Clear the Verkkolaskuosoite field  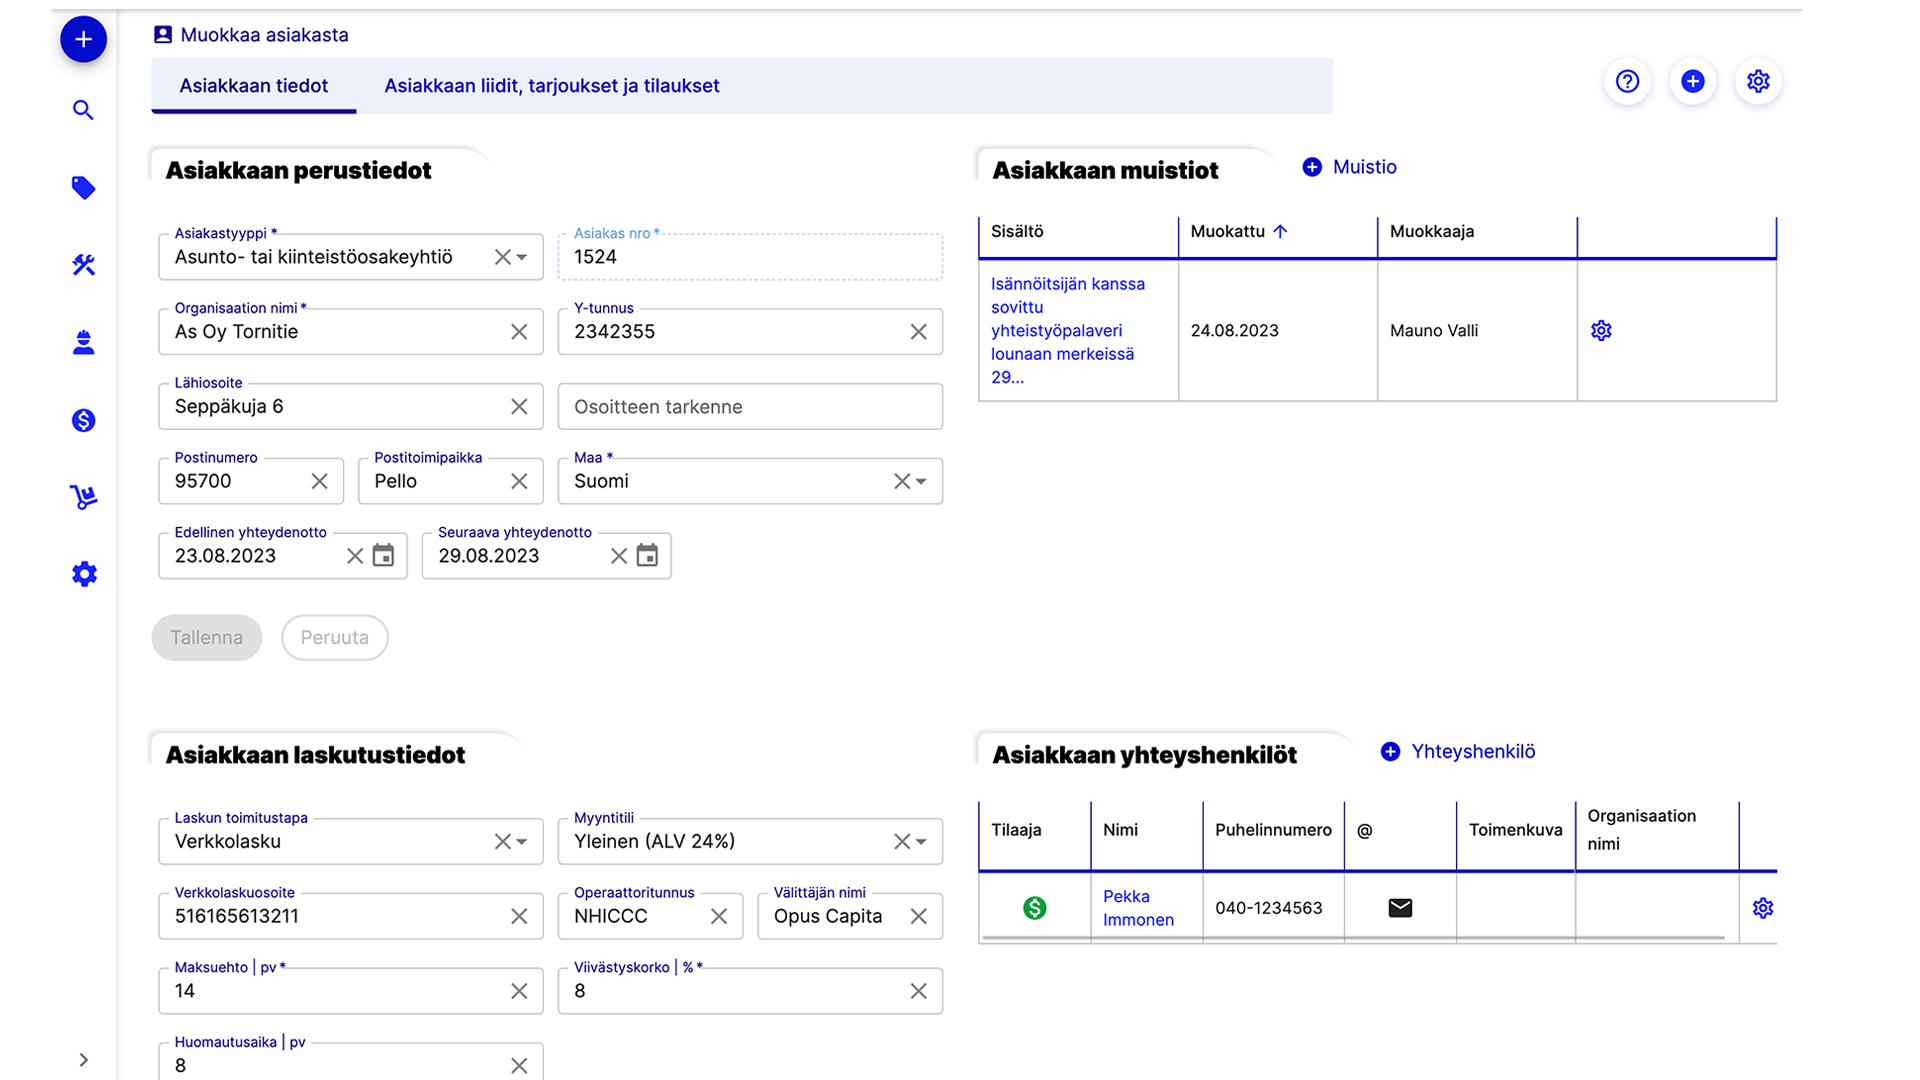coord(519,916)
